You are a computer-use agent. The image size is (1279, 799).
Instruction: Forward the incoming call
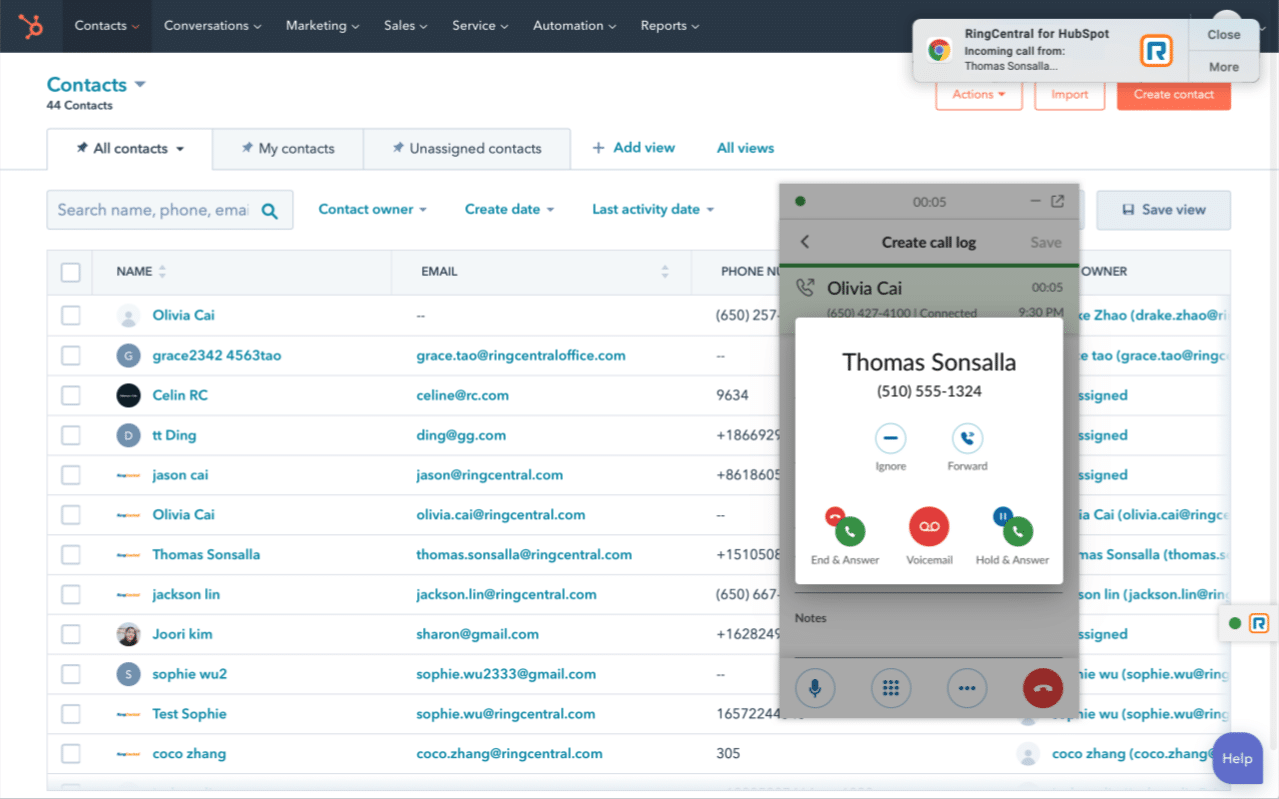tap(966, 439)
